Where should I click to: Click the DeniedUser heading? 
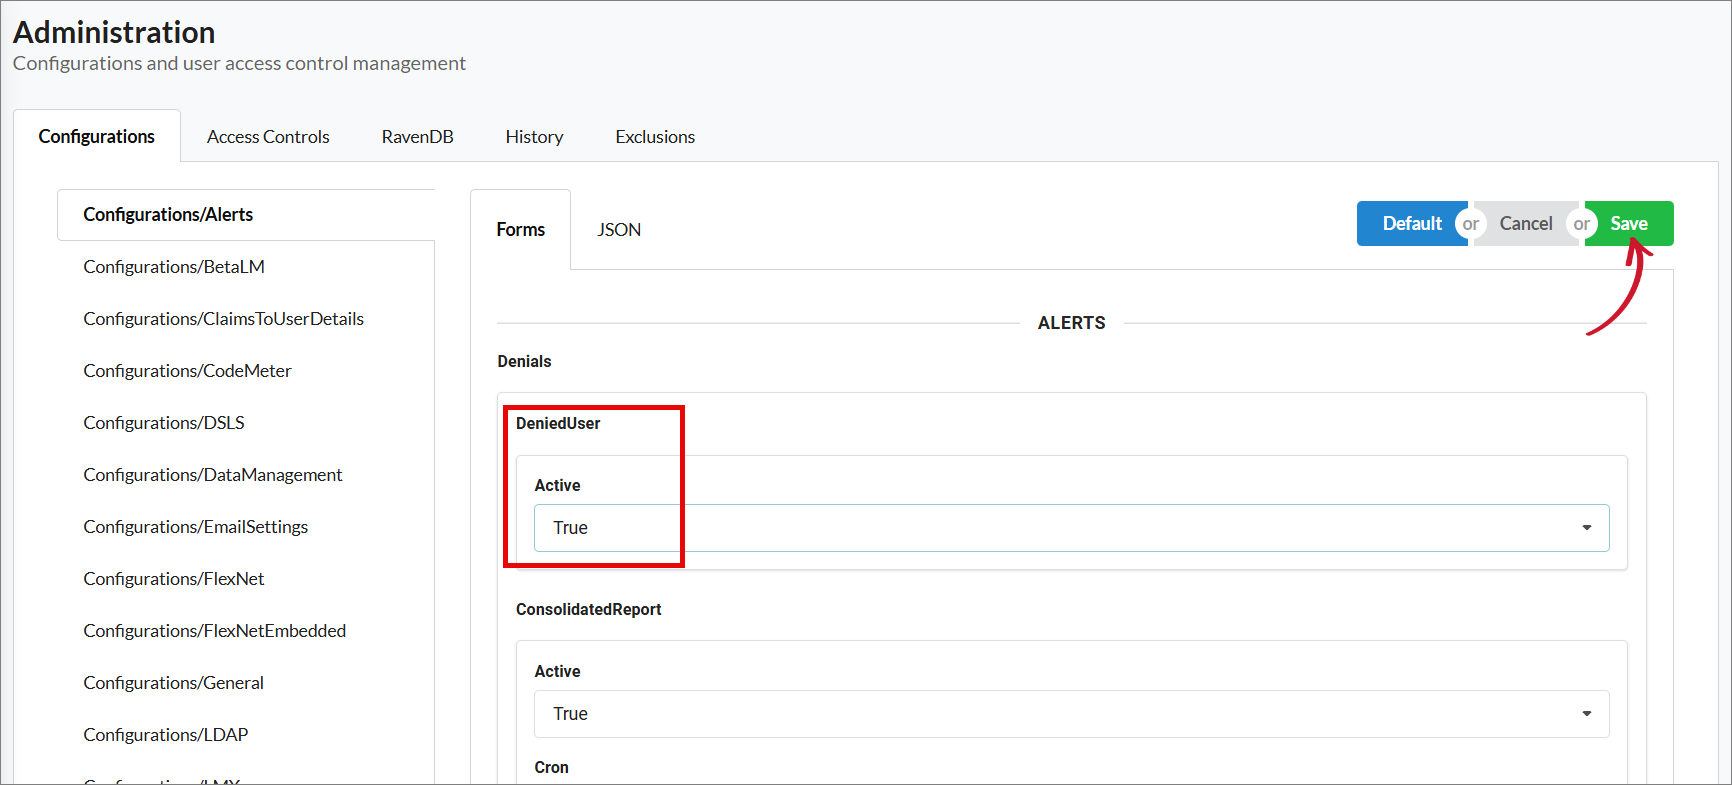point(558,423)
